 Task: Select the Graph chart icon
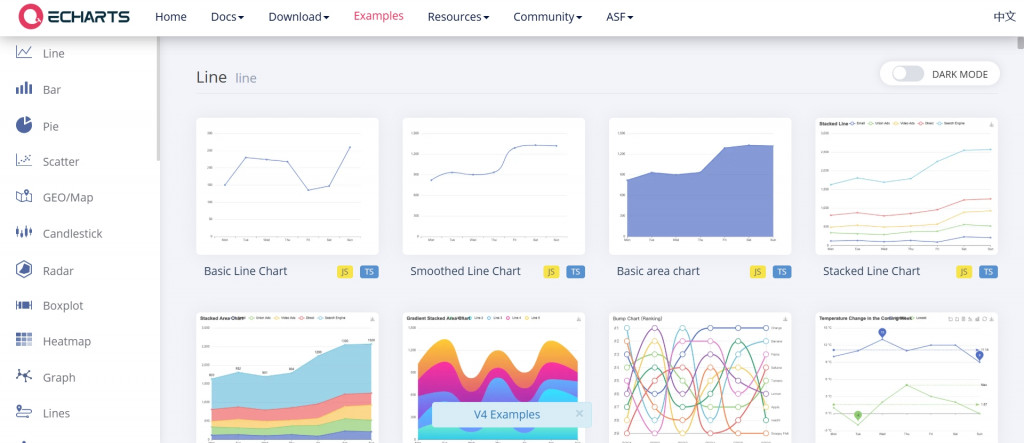(24, 376)
